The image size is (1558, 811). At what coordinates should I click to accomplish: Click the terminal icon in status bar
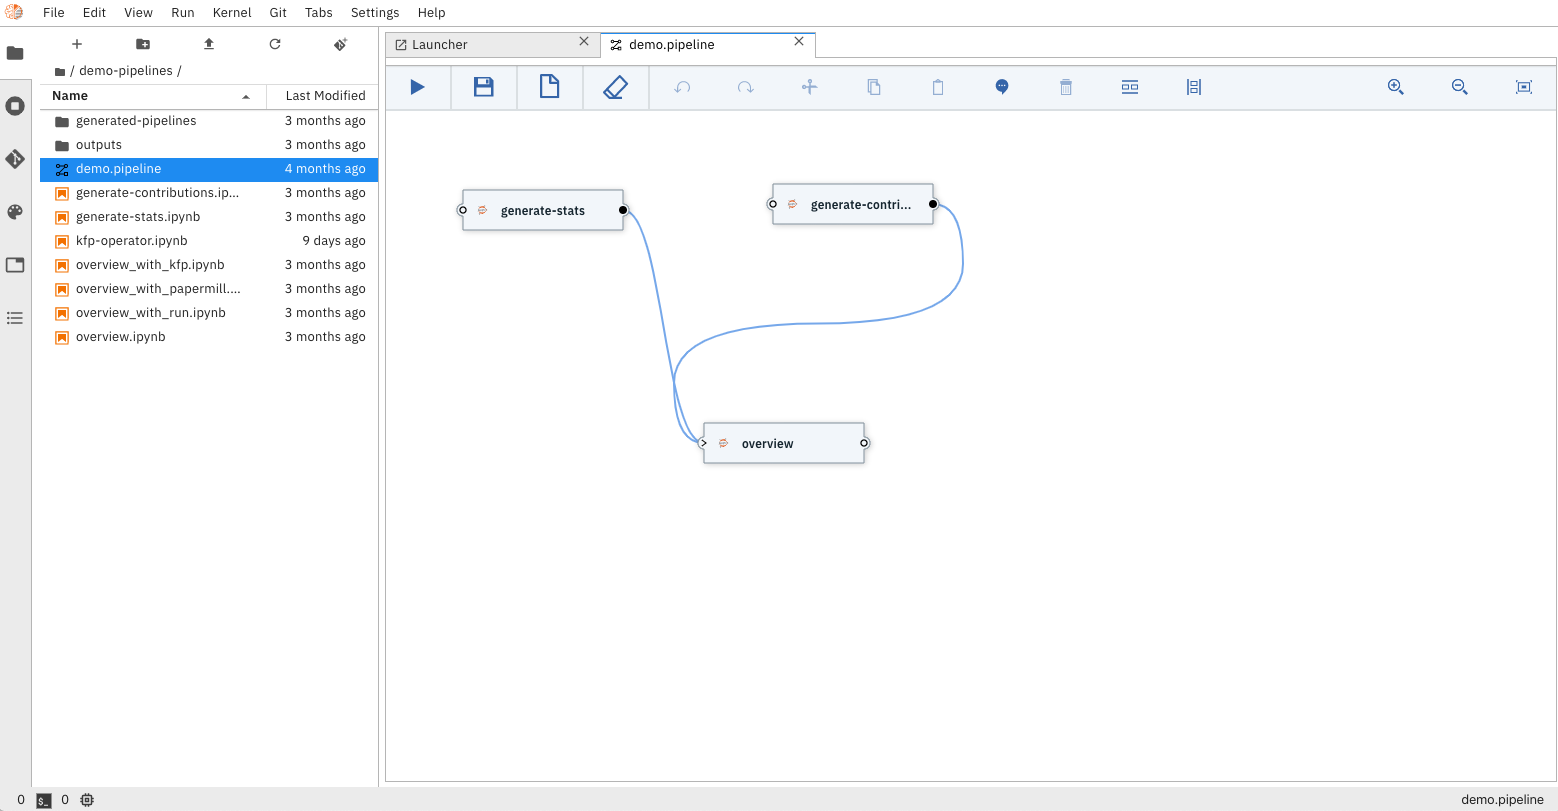(44, 800)
